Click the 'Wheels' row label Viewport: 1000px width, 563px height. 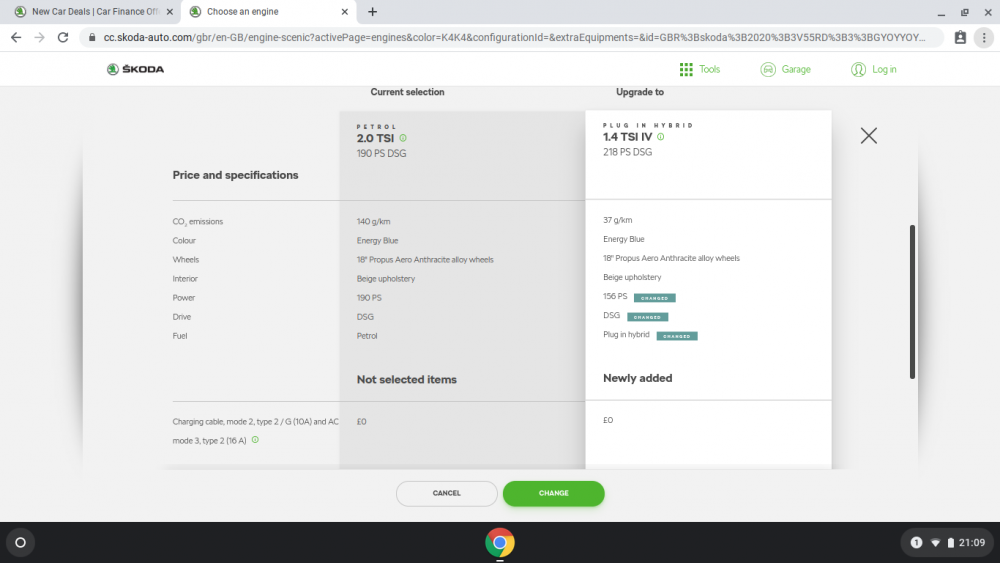(x=185, y=260)
